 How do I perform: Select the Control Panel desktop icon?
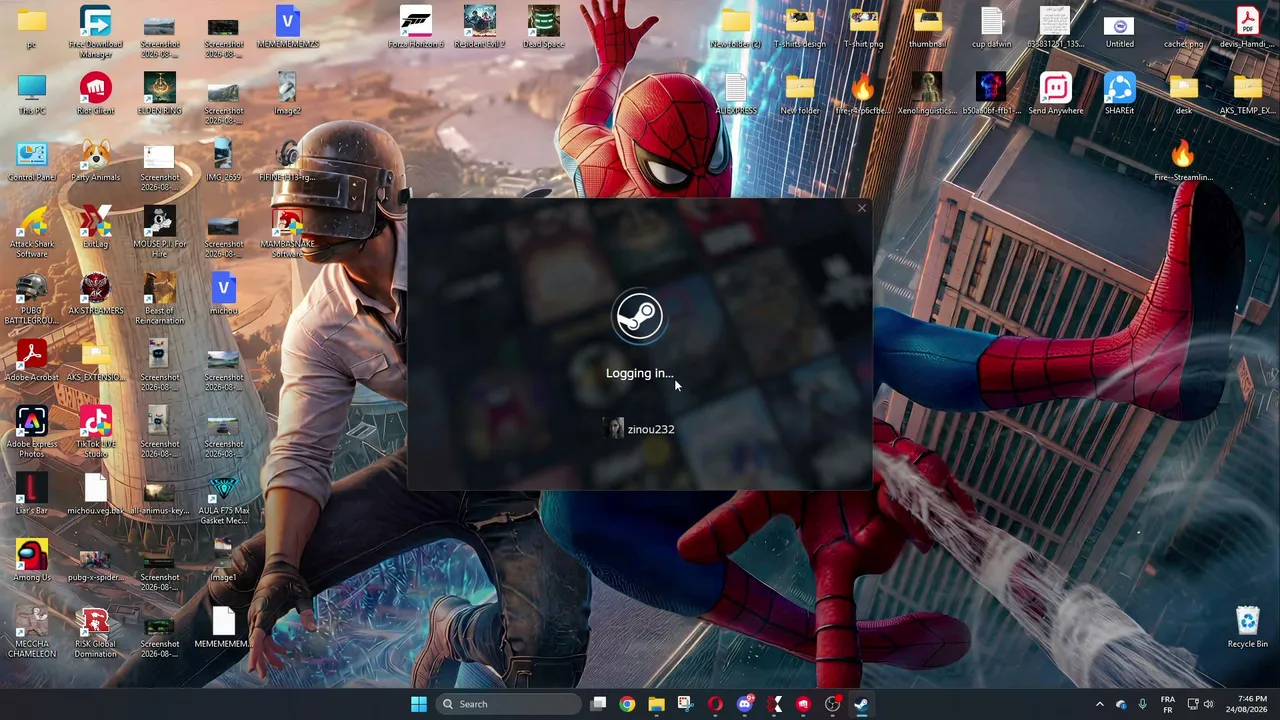point(31,161)
